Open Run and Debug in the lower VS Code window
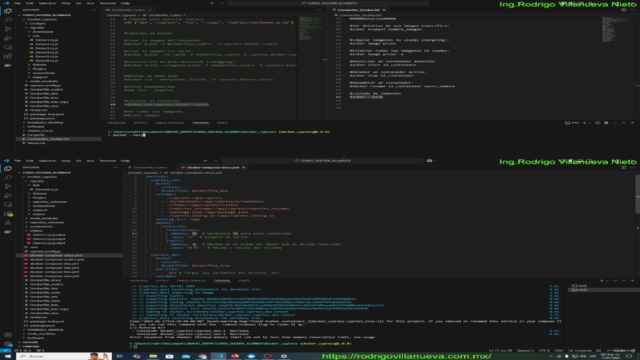Viewport: 640px width, 360px height. coord(7,196)
